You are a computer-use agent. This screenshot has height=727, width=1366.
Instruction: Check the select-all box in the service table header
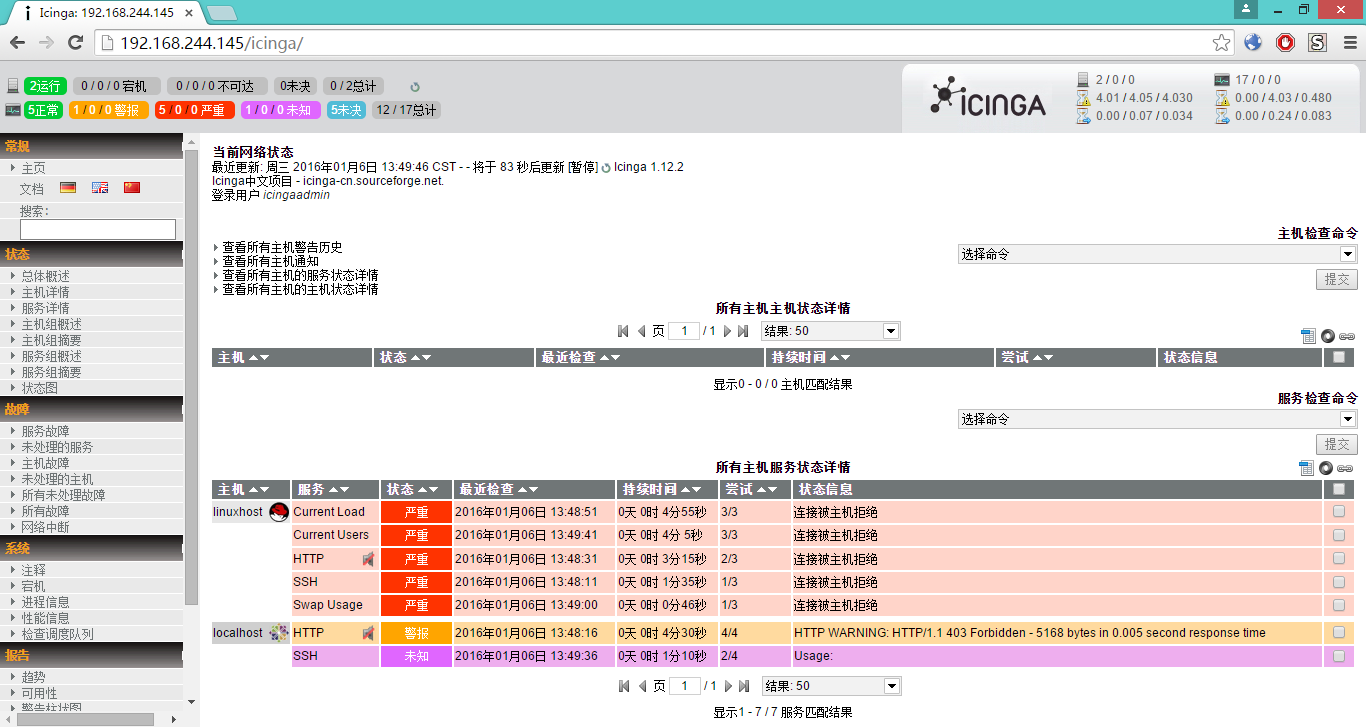click(1338, 489)
